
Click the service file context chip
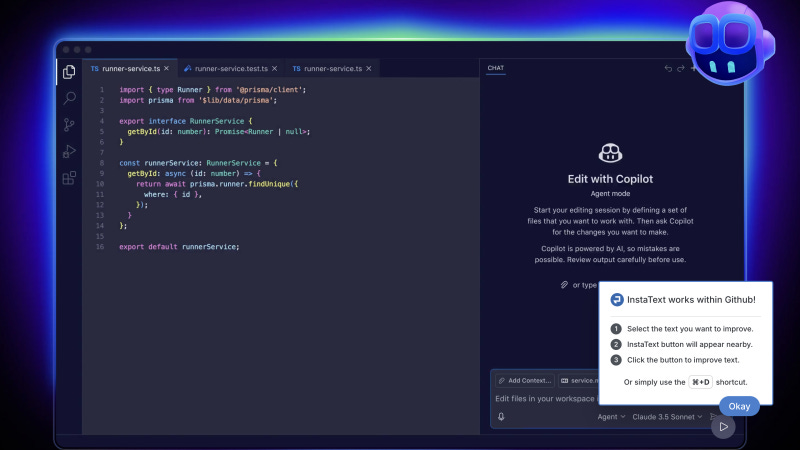point(578,381)
